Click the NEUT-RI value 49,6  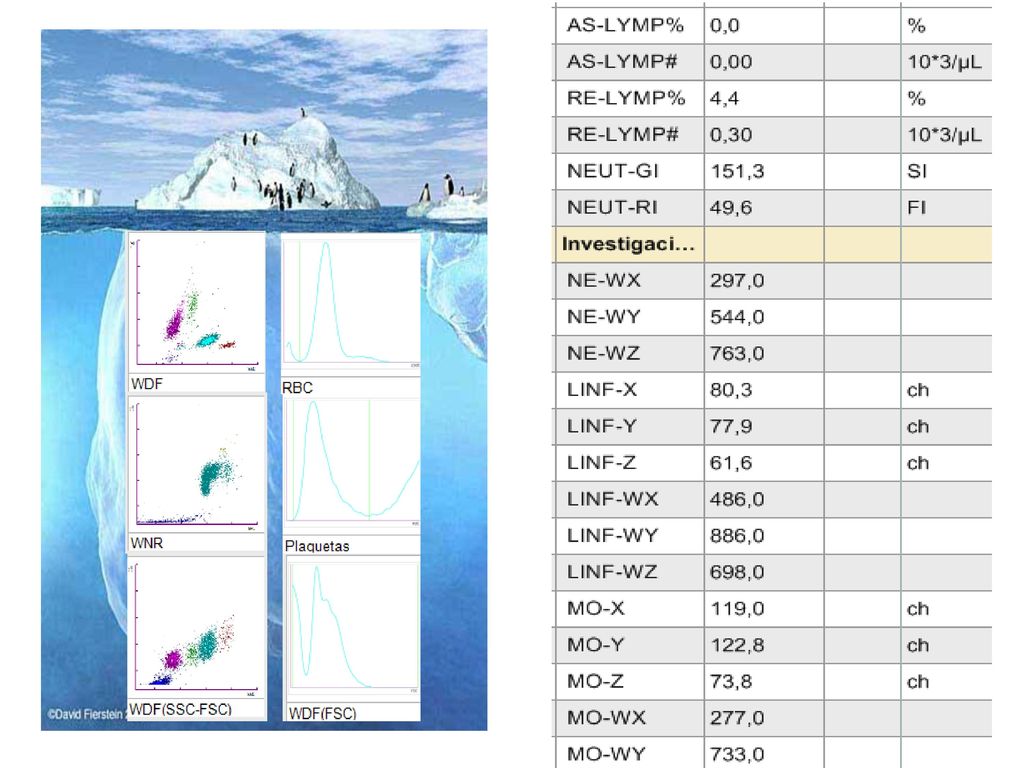[731, 208]
